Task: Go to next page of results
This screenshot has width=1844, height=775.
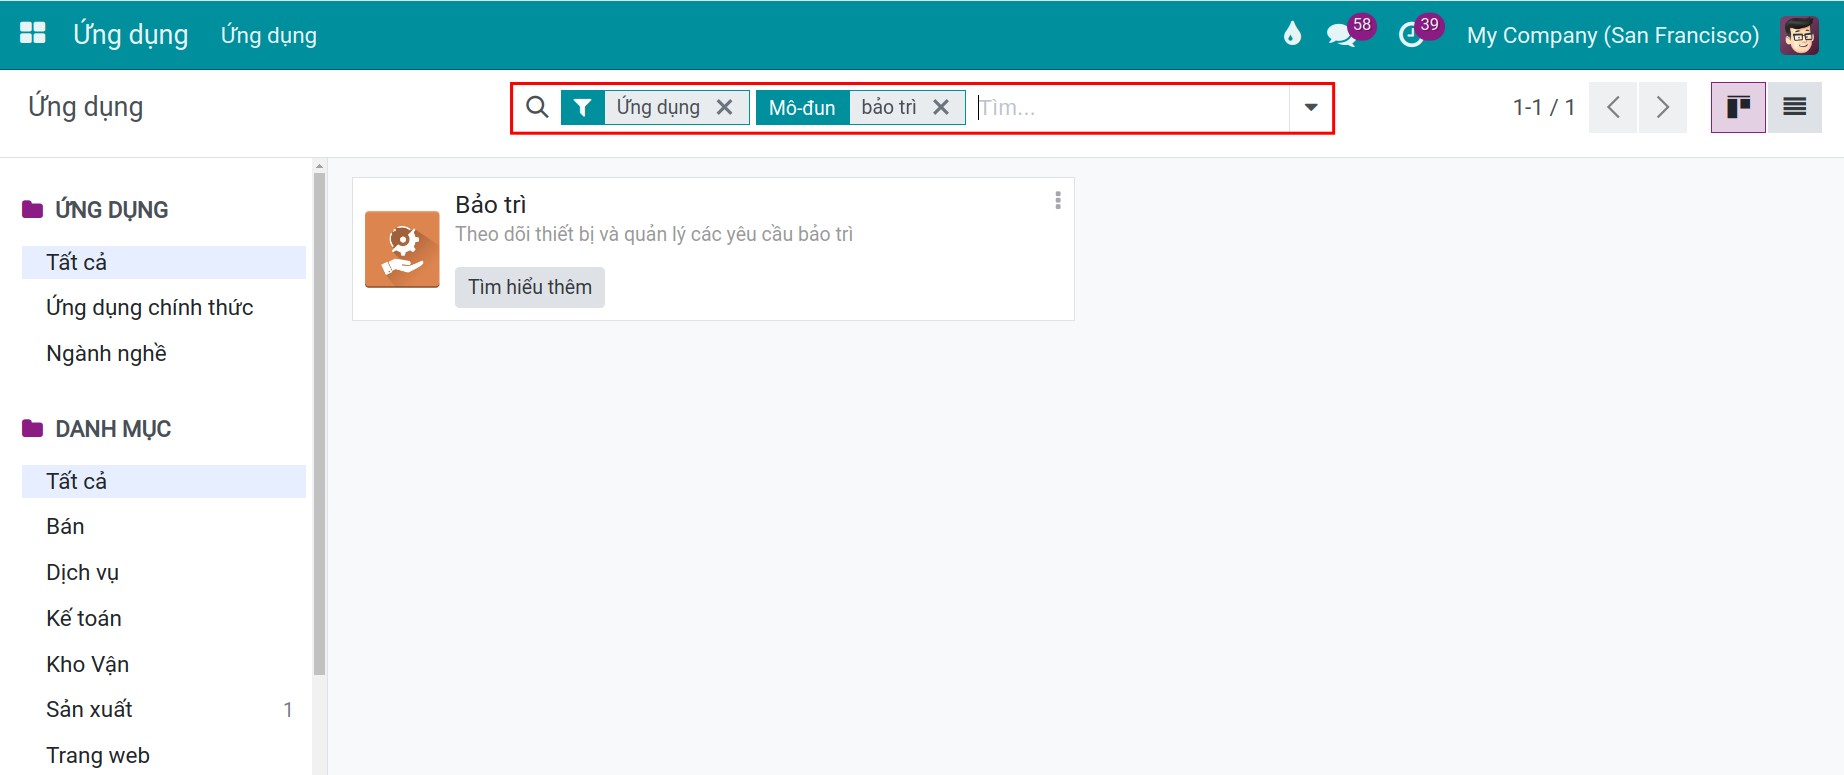Action: click(1662, 107)
